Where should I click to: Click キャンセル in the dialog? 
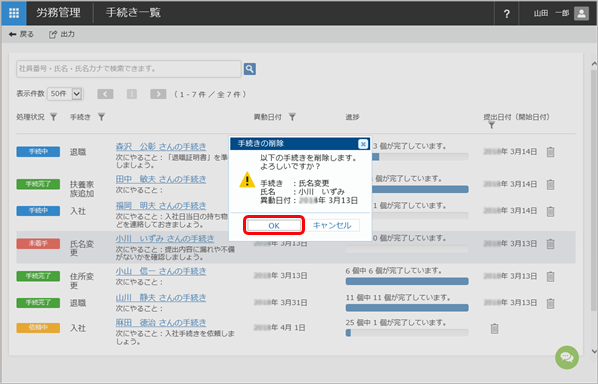[332, 225]
